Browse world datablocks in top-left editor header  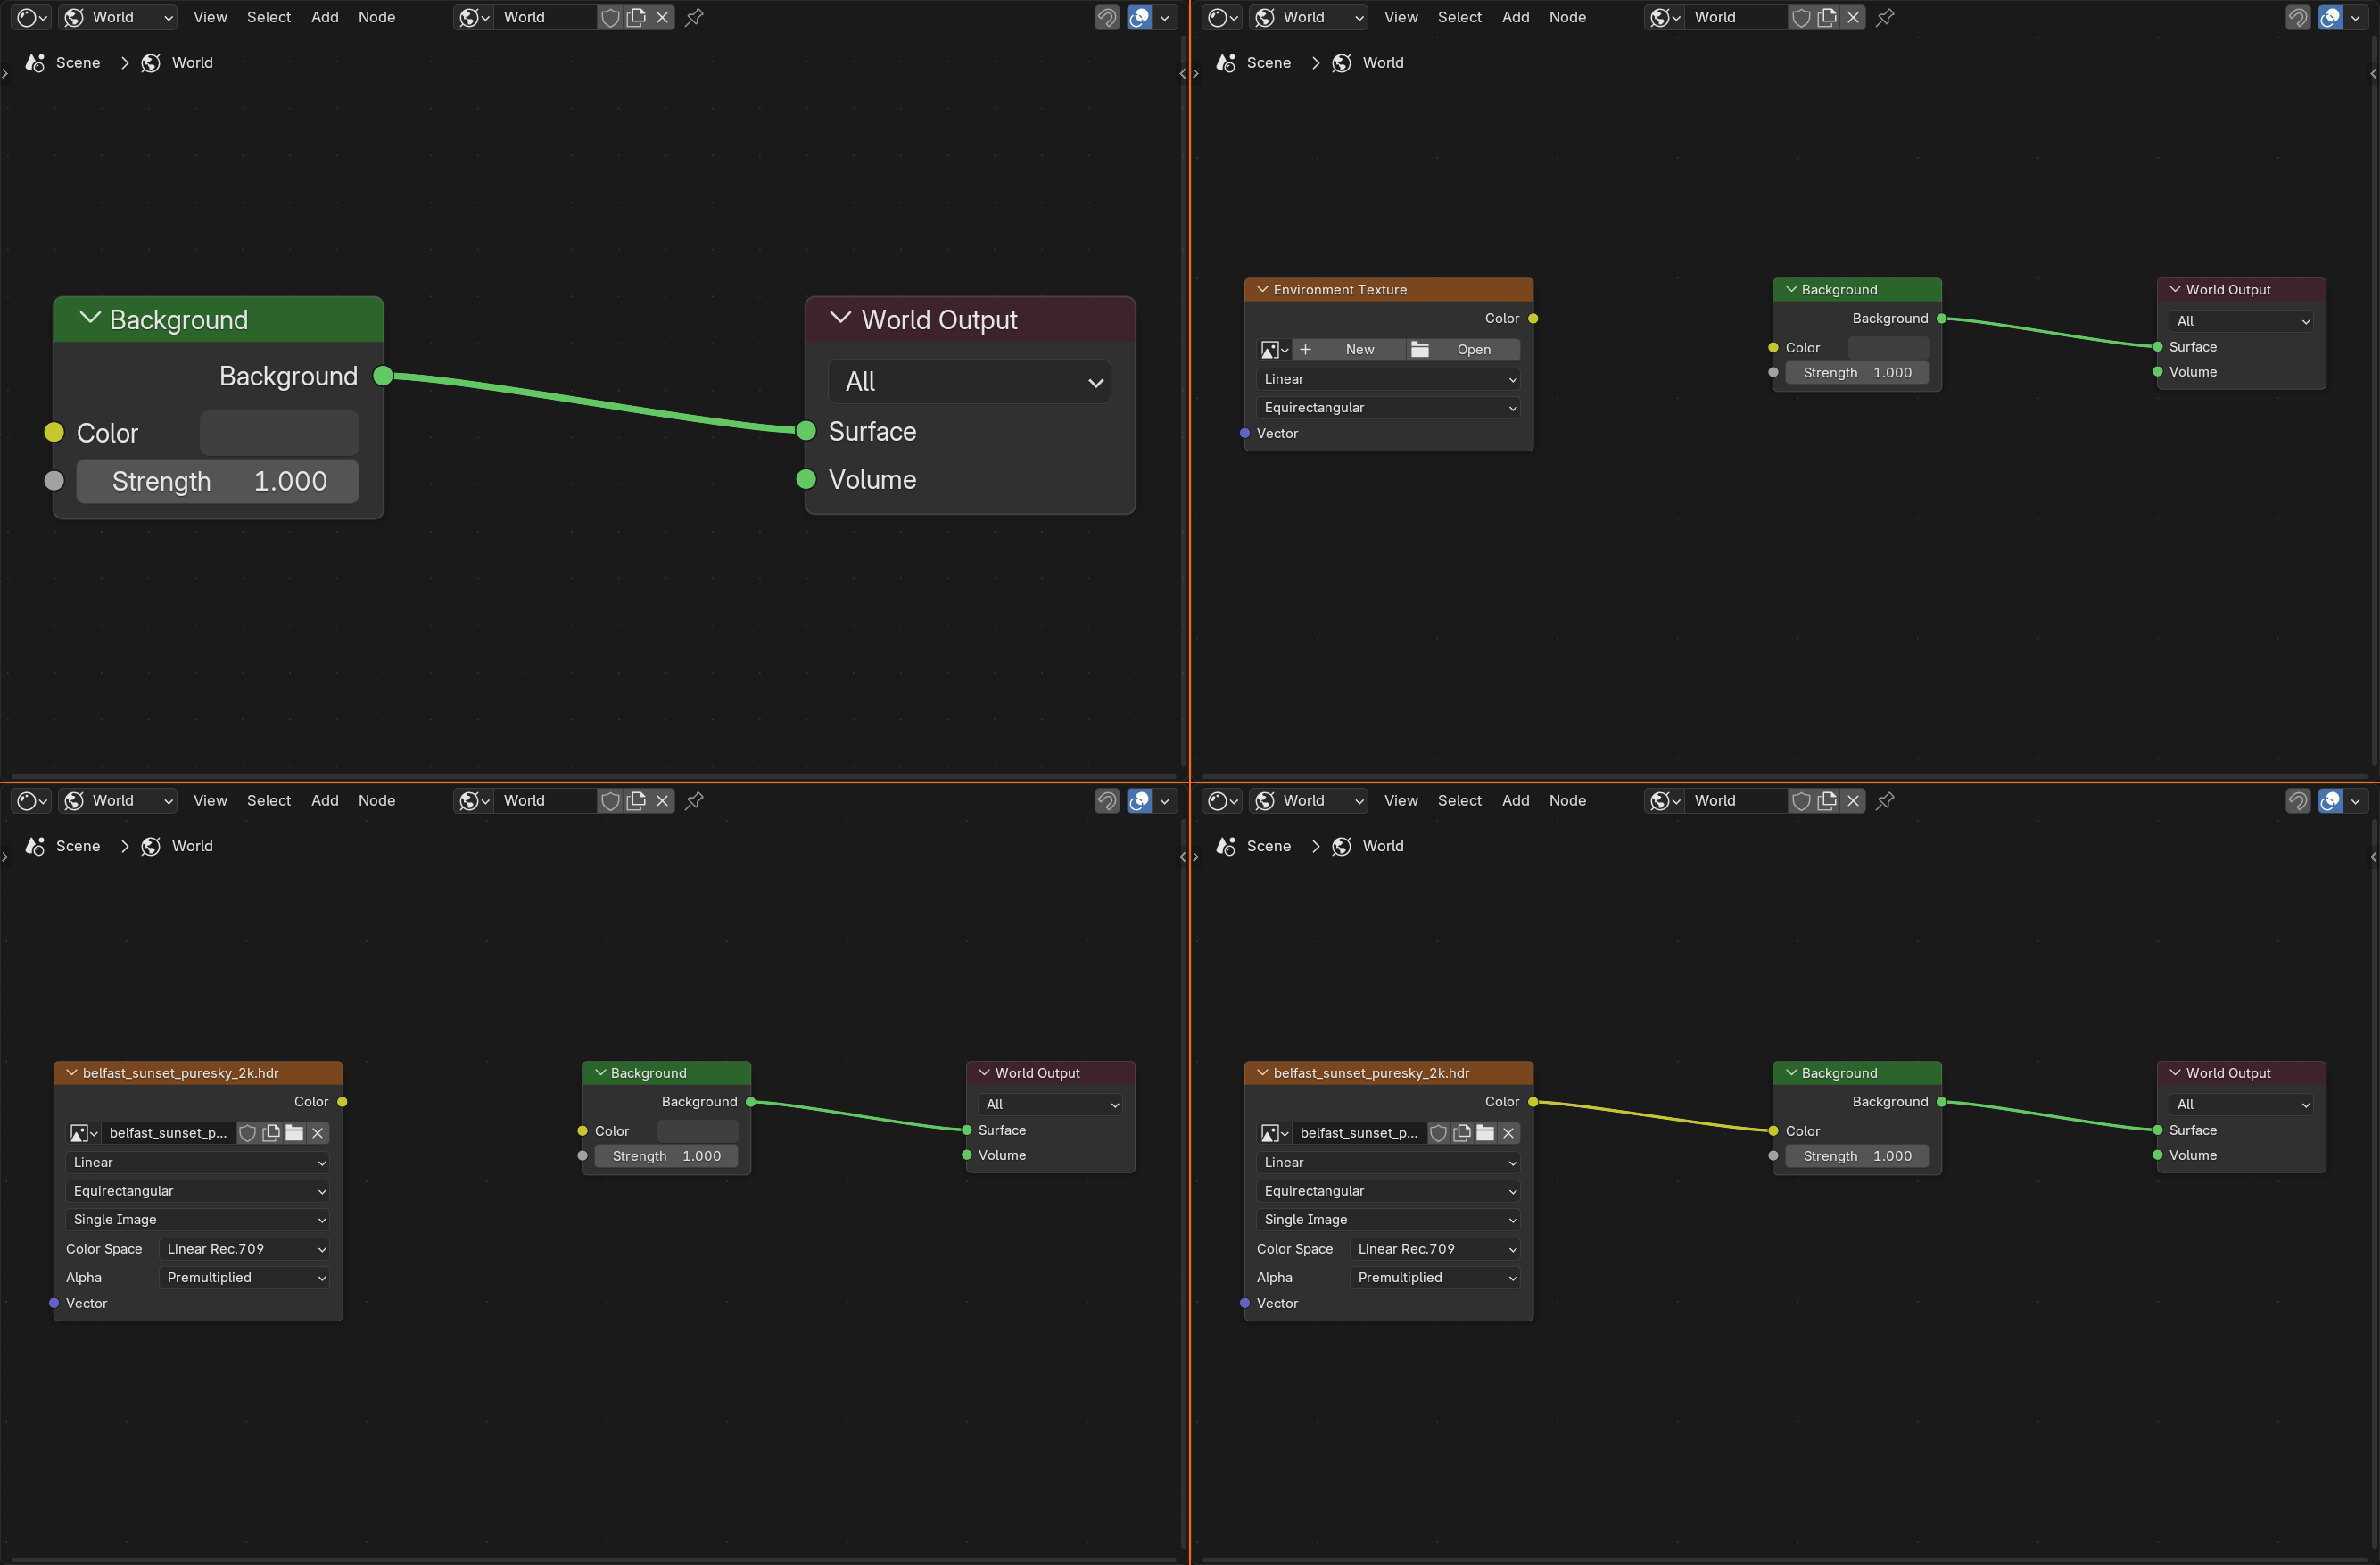pos(473,17)
